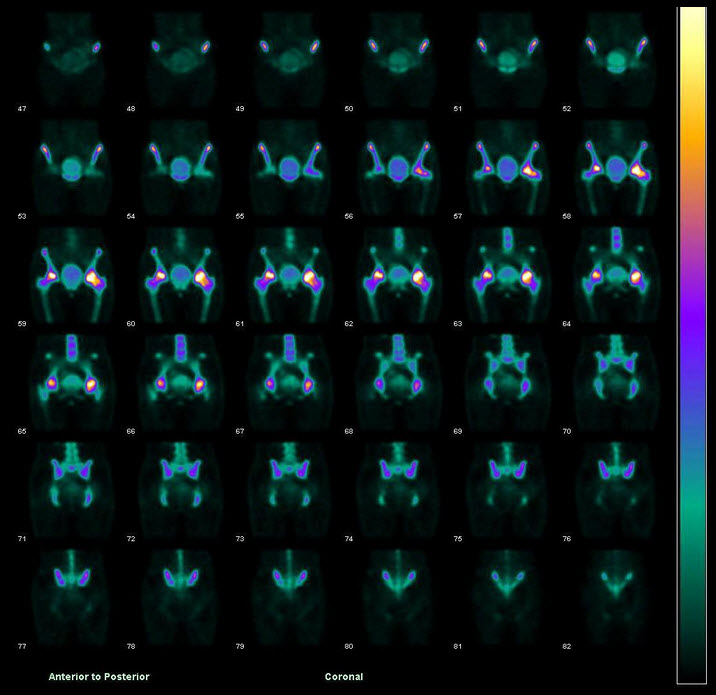Click slice 53 in second row

[x=70, y=170]
